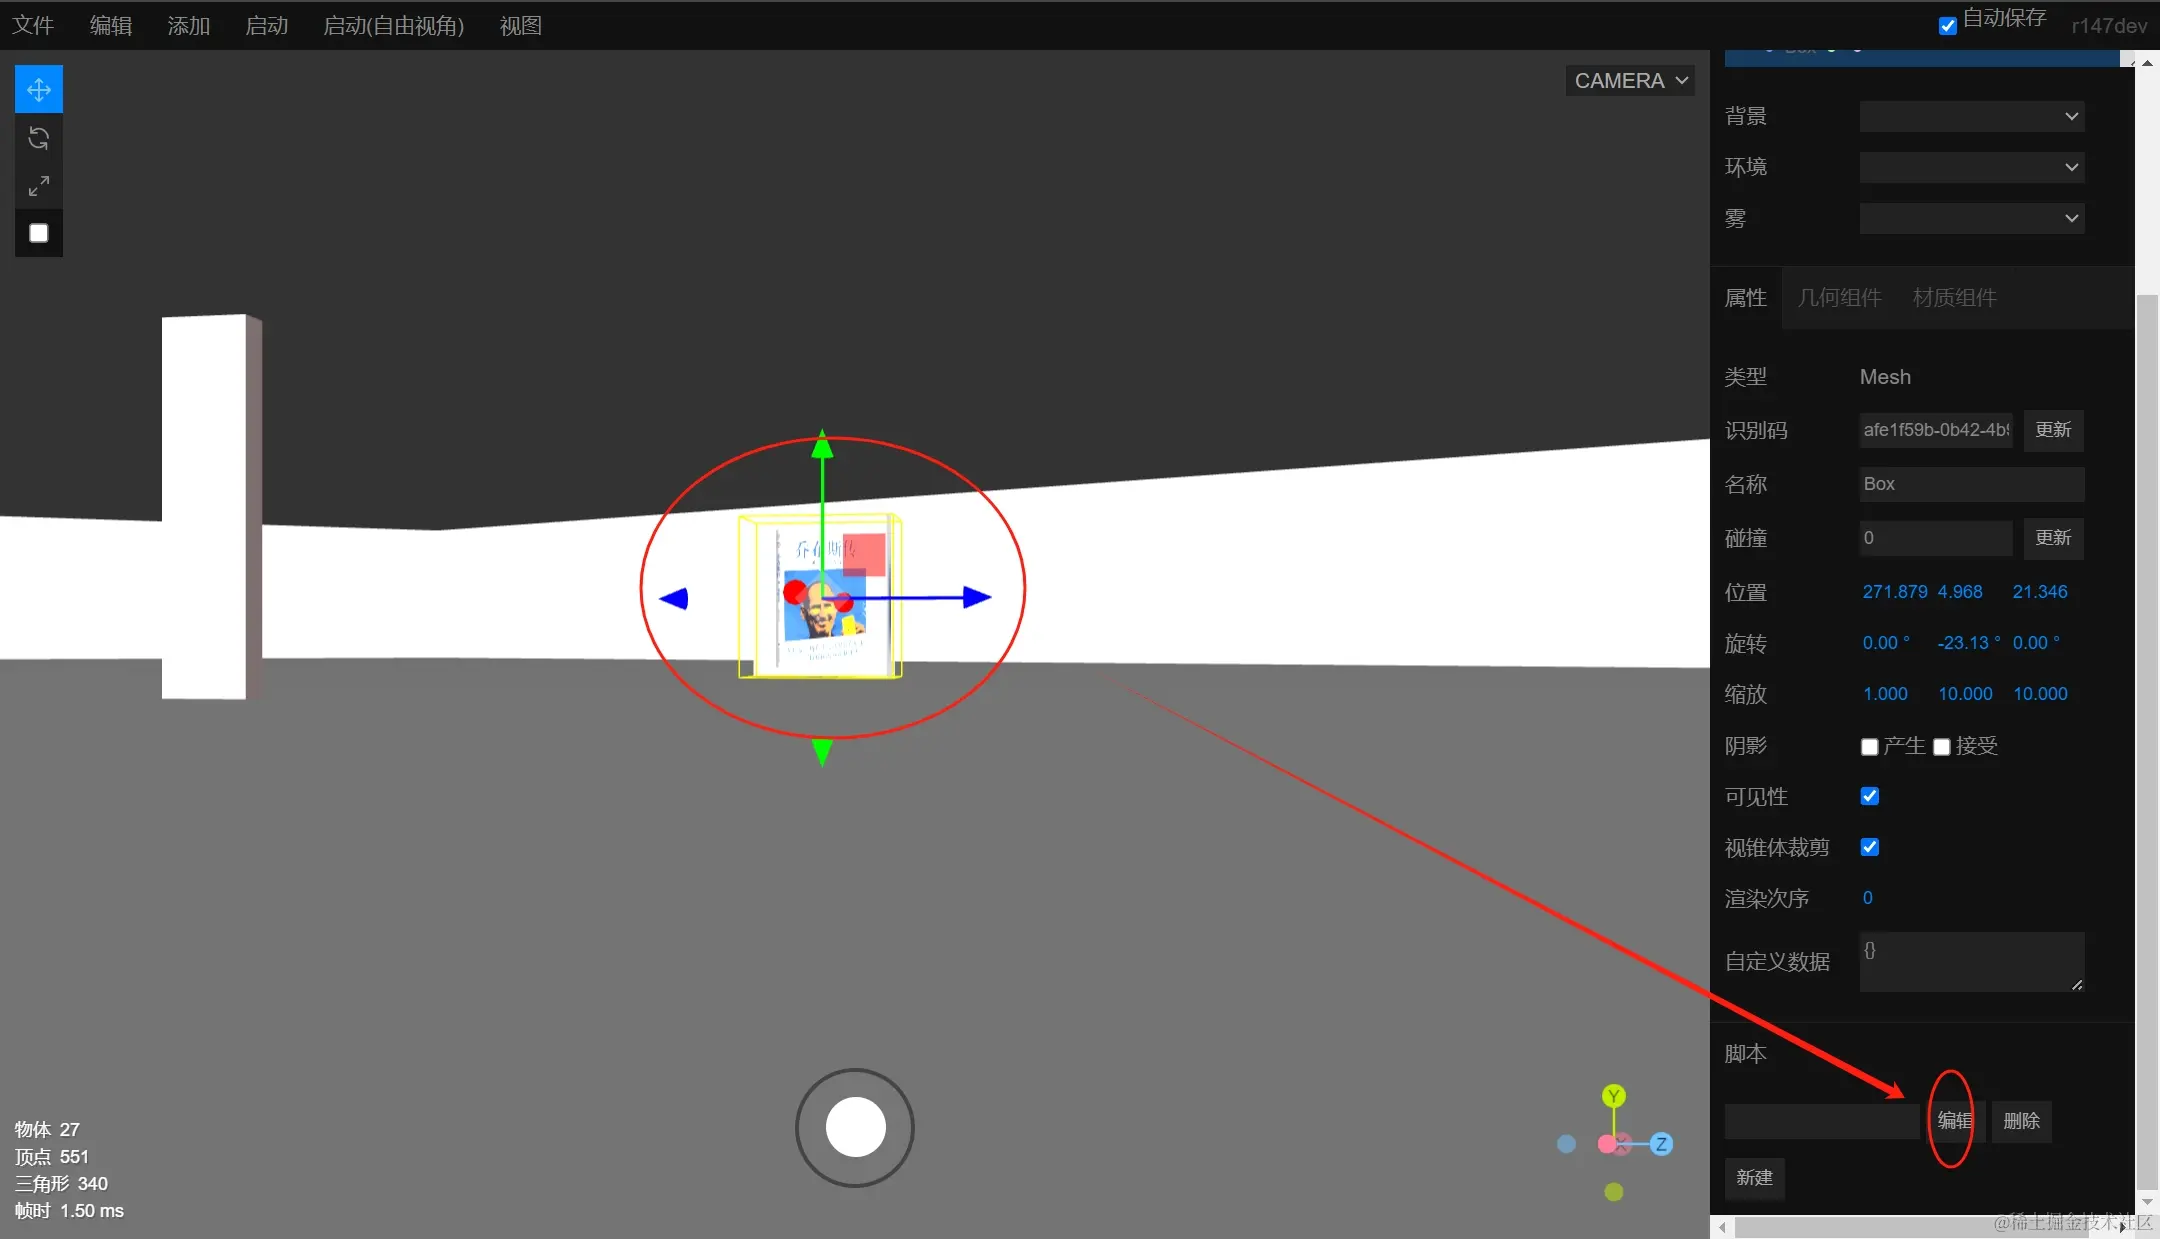This screenshot has width=2160, height=1239.
Task: Click the 名称 field containing Box
Action: (x=1971, y=484)
